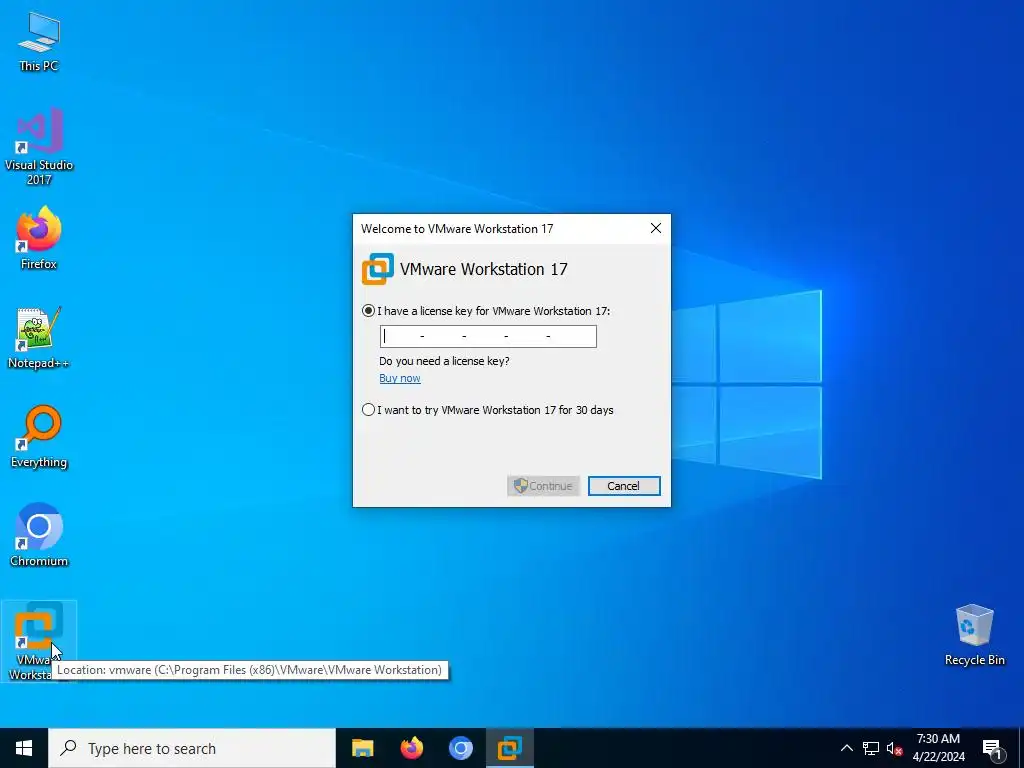
Task: Click the taskbar search box
Action: coord(192,748)
